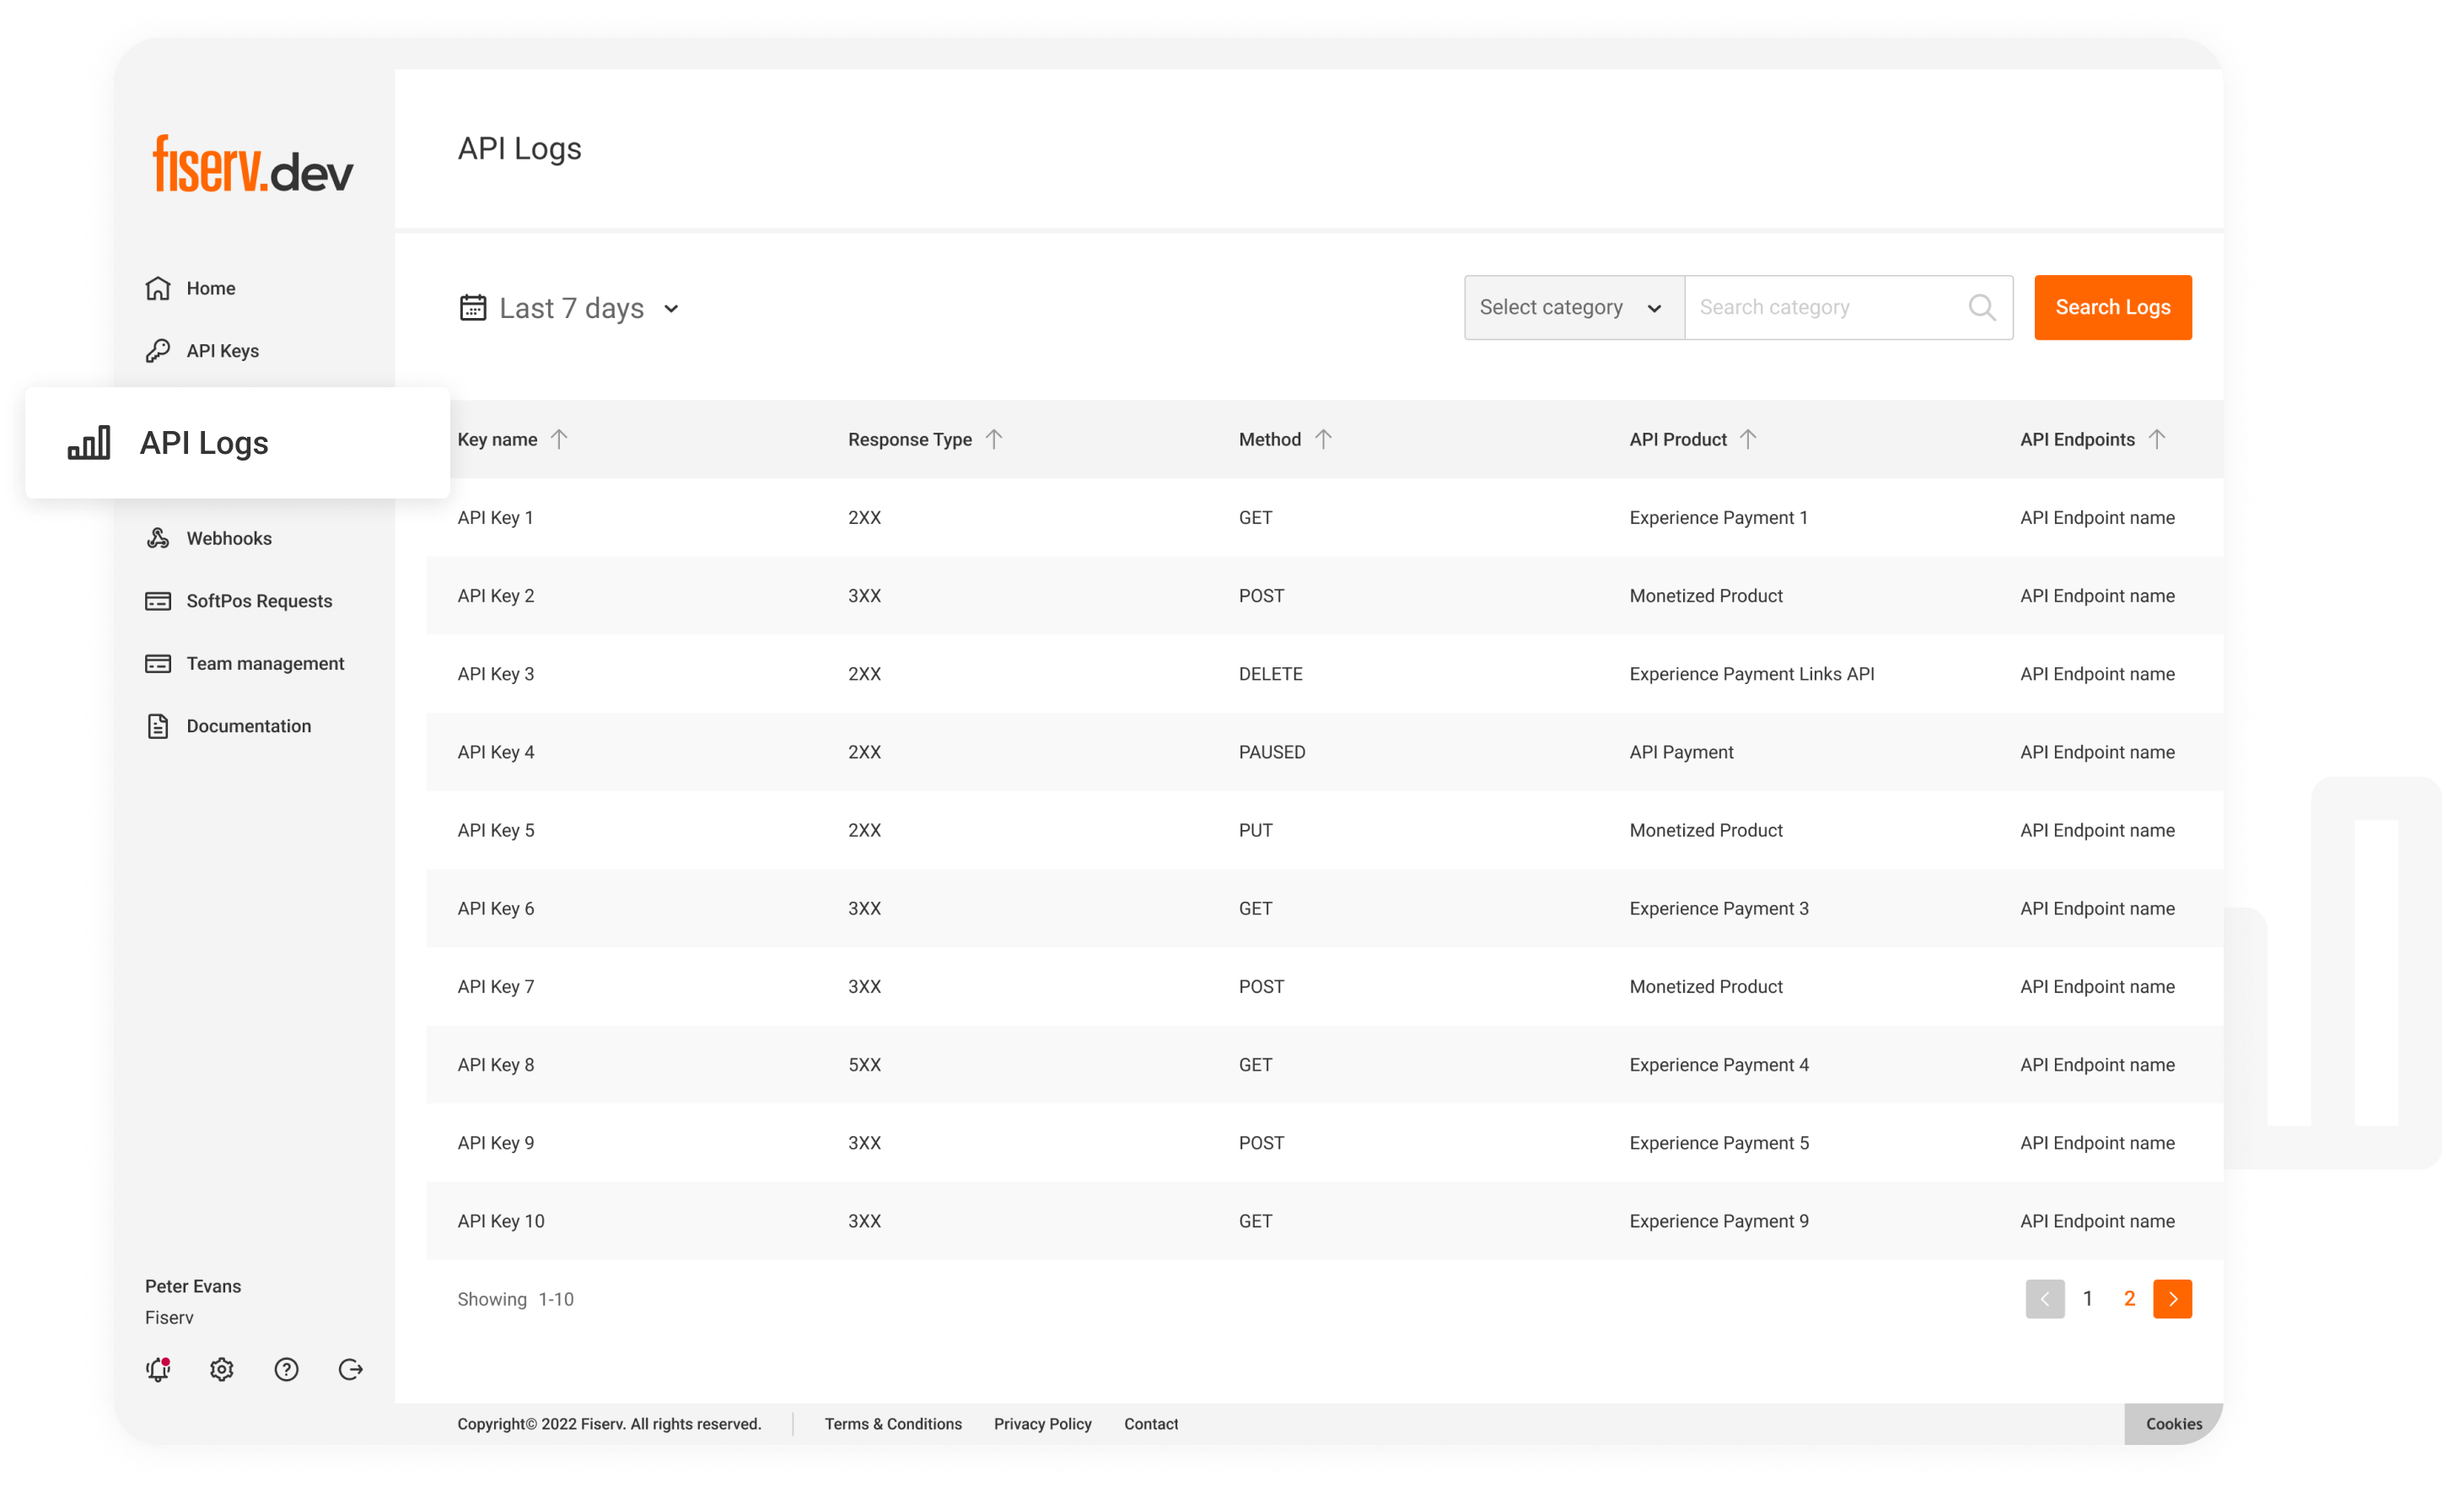Image resolution: width=2464 pixels, height=1488 pixels.
Task: Log out using the sign-out icon
Action: point(350,1370)
